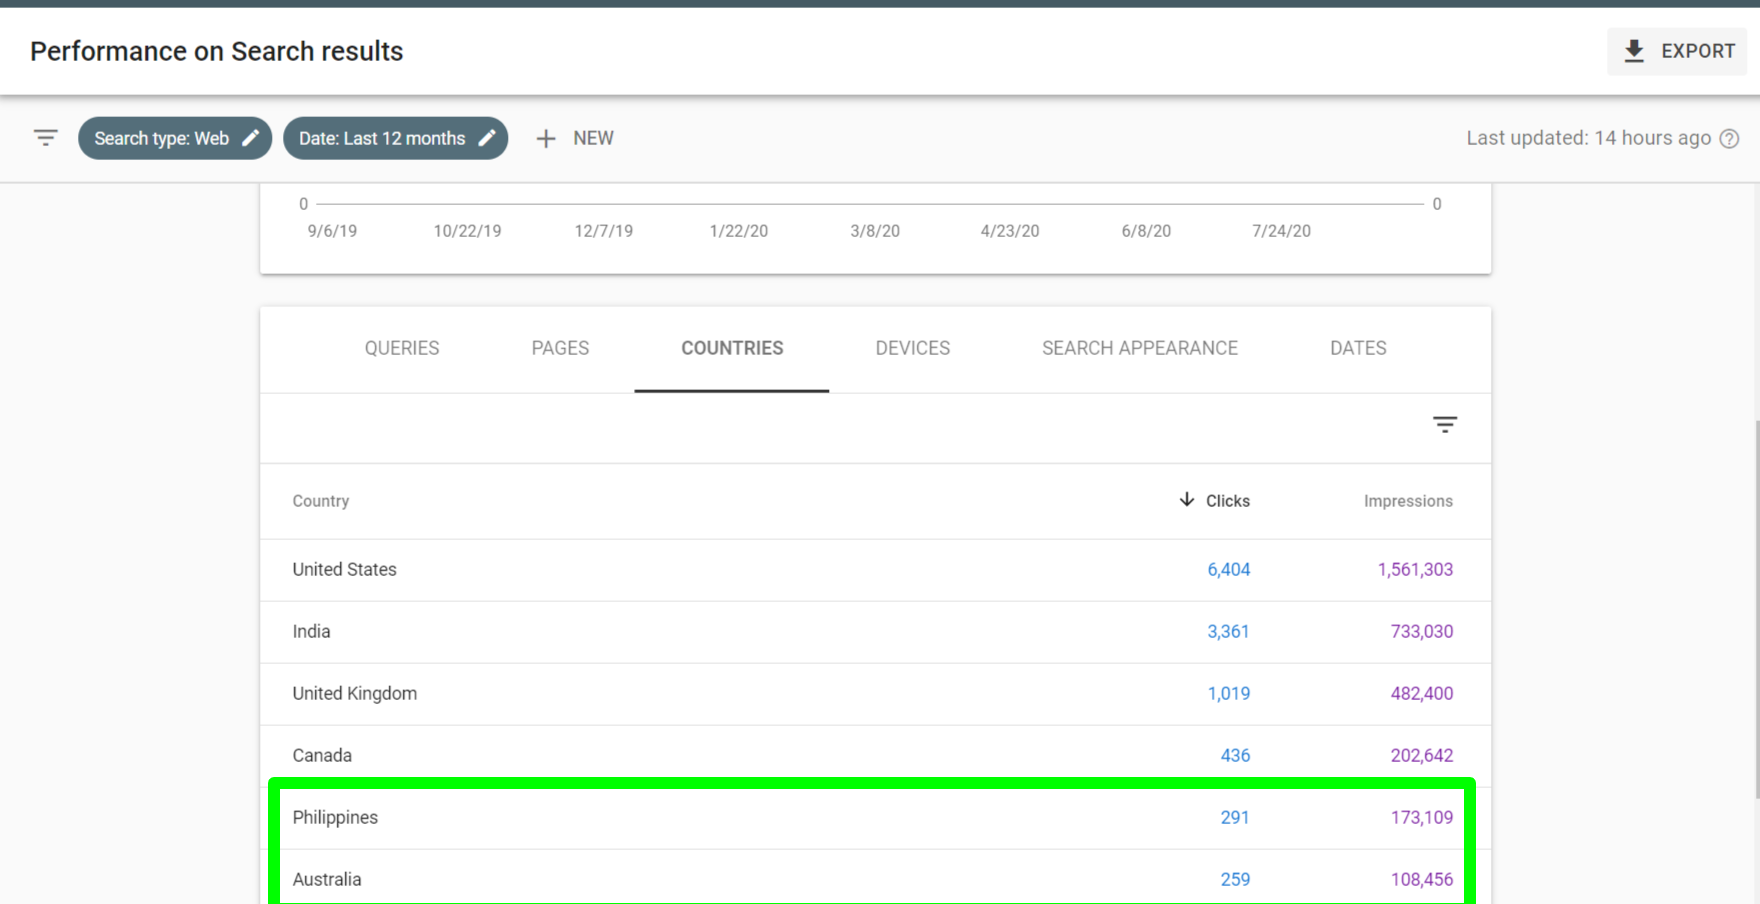1760x904 pixels.
Task: Open the Date: Last 12 months filter chip
Action: [x=396, y=138]
